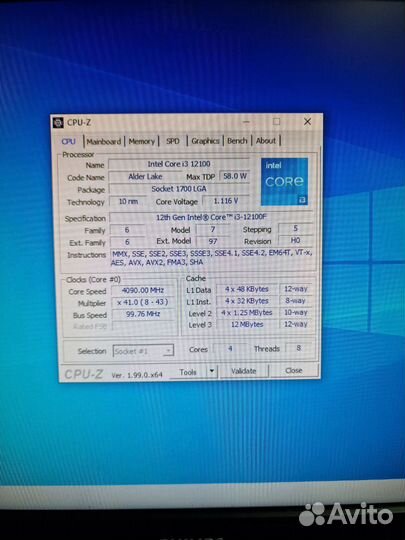Open the Bench tab
The height and width of the screenshot is (540, 405).
point(237,141)
